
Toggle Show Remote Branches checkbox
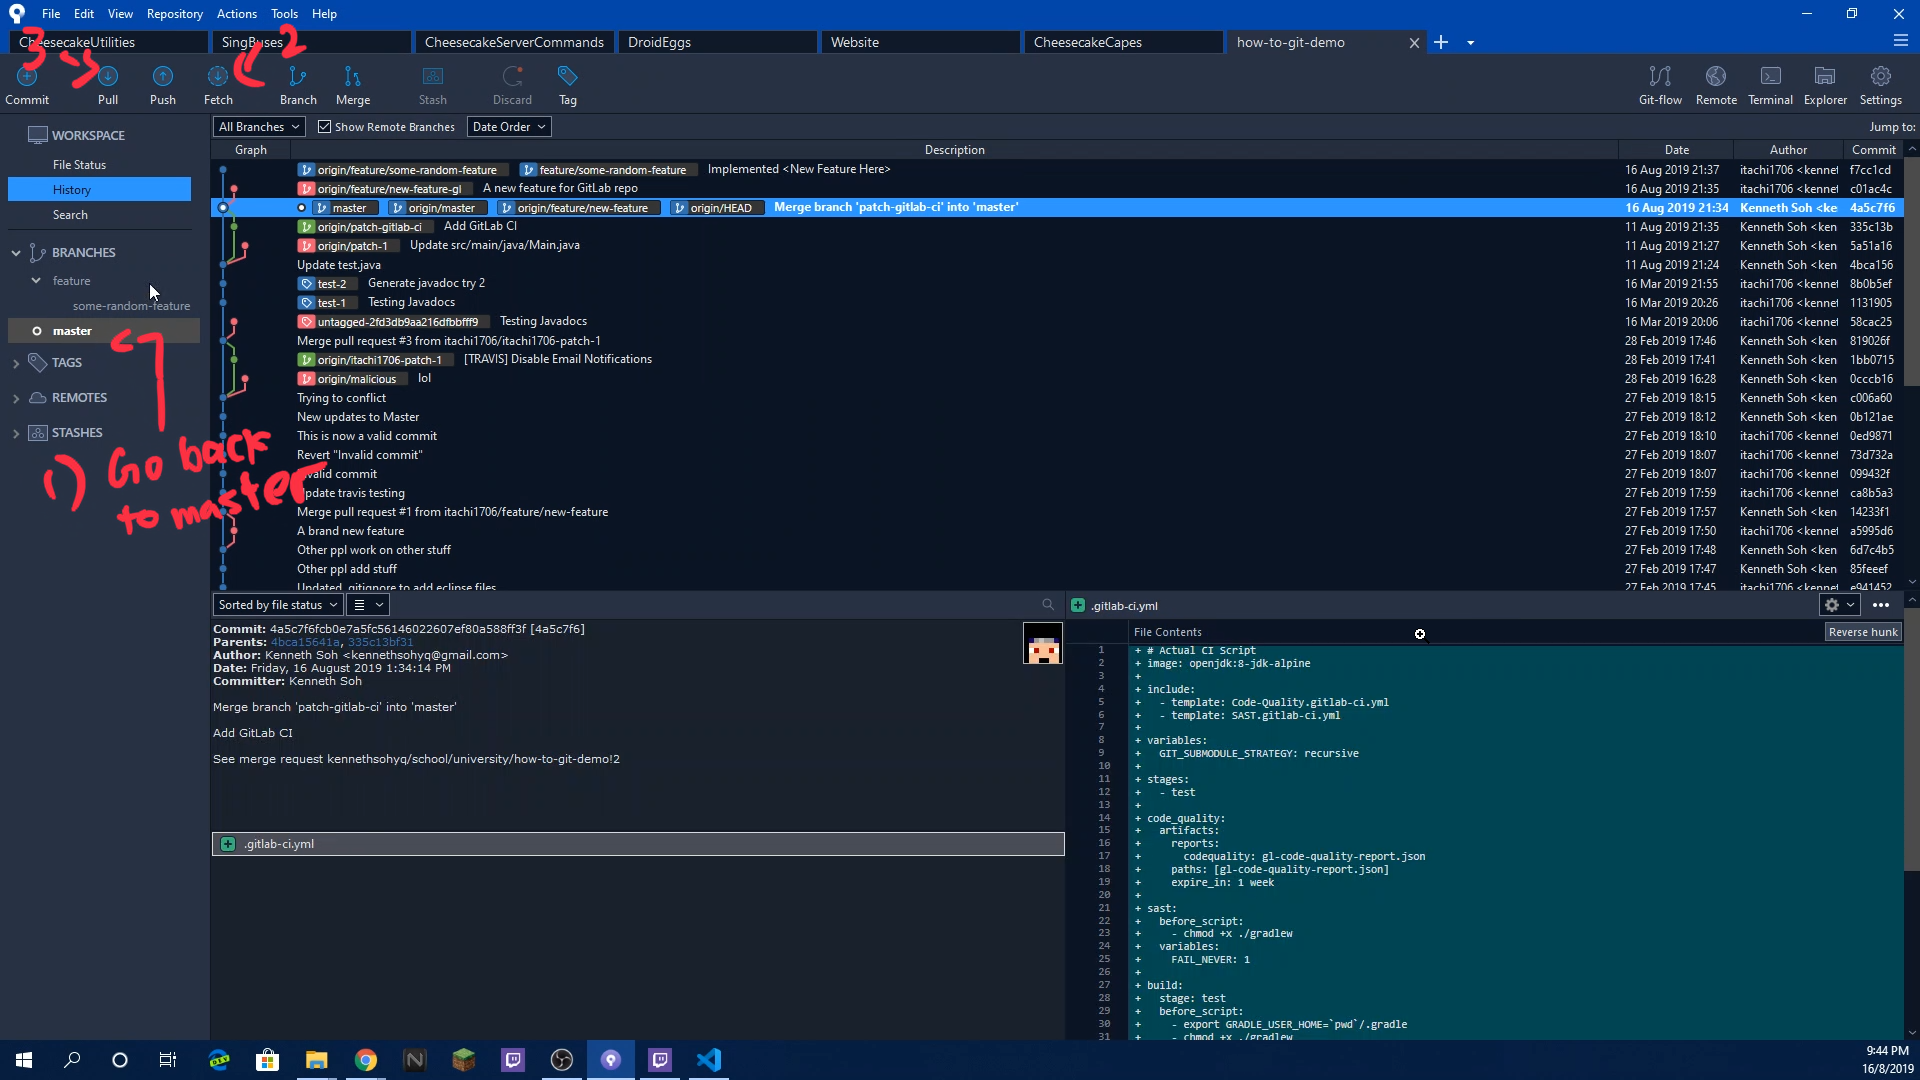click(324, 127)
